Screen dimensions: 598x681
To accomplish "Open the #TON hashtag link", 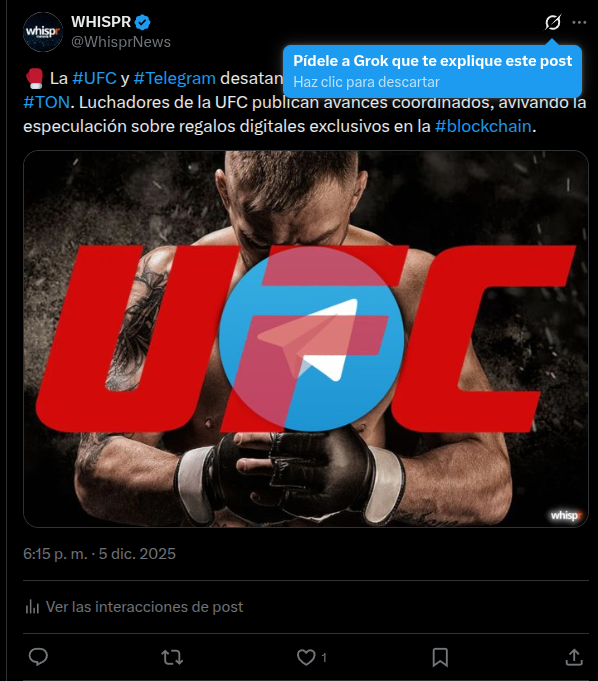I will pyautogui.click(x=46, y=102).
